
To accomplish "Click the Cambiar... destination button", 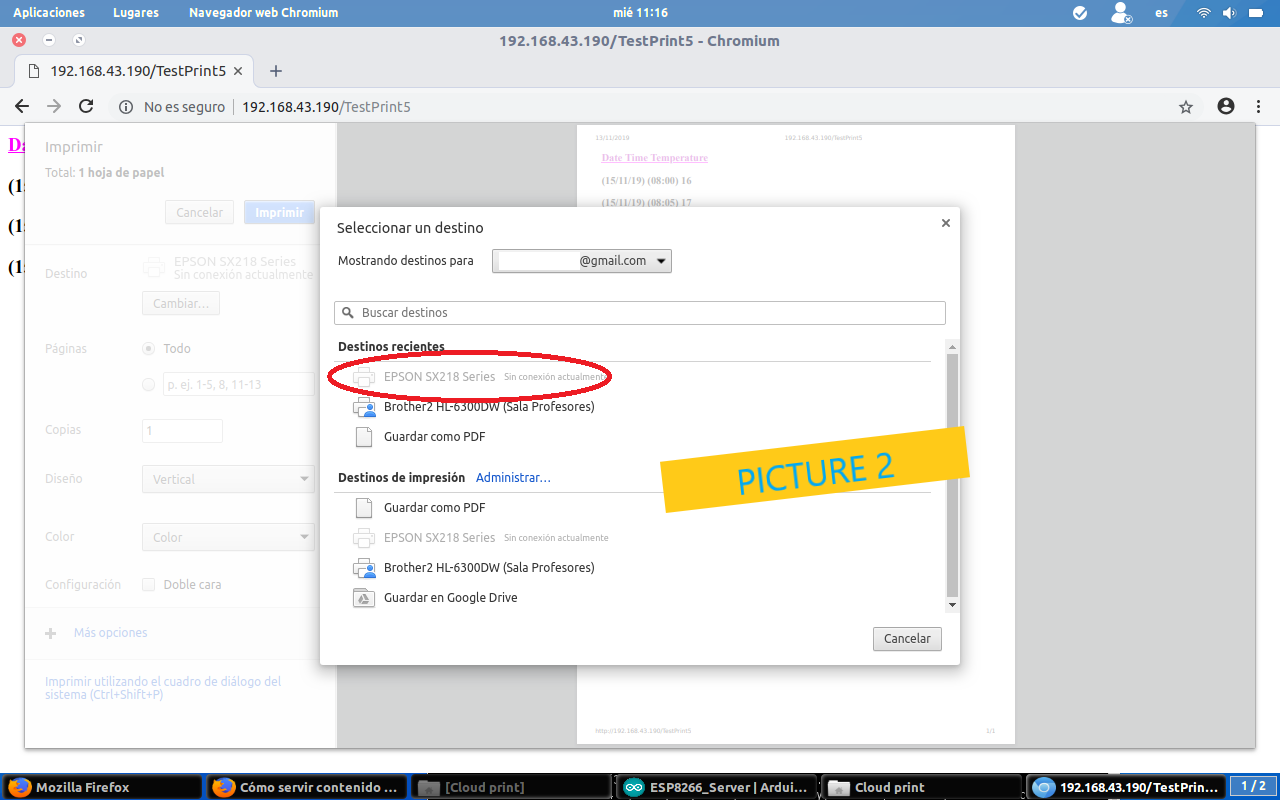I will [181, 303].
